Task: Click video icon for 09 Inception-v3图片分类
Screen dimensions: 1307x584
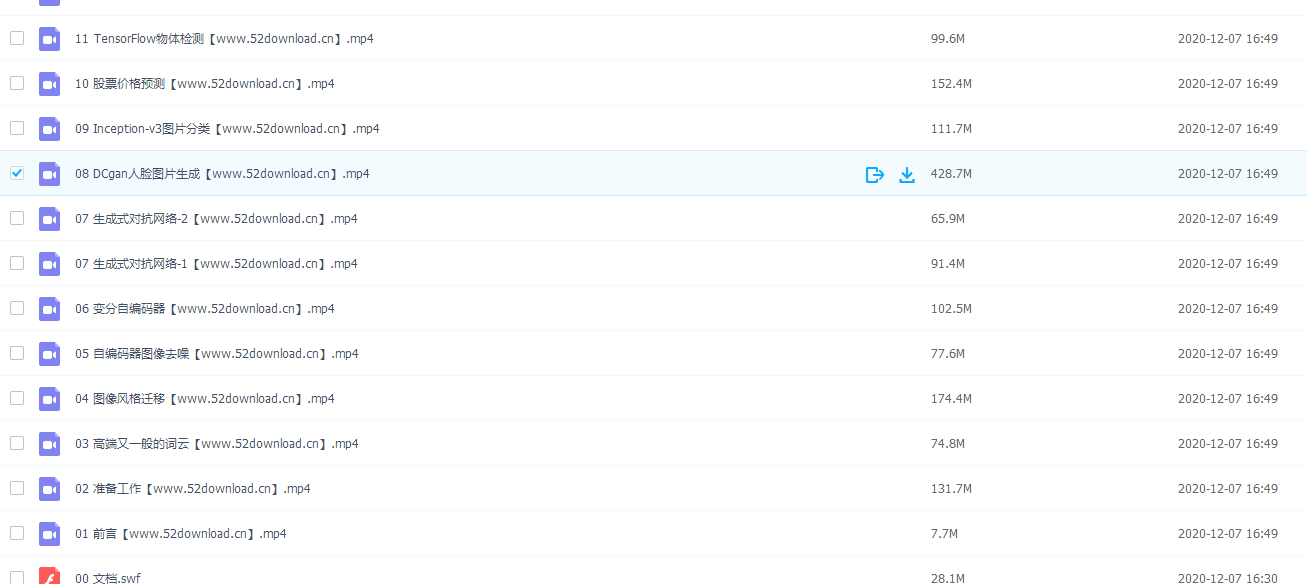Action: click(x=49, y=129)
